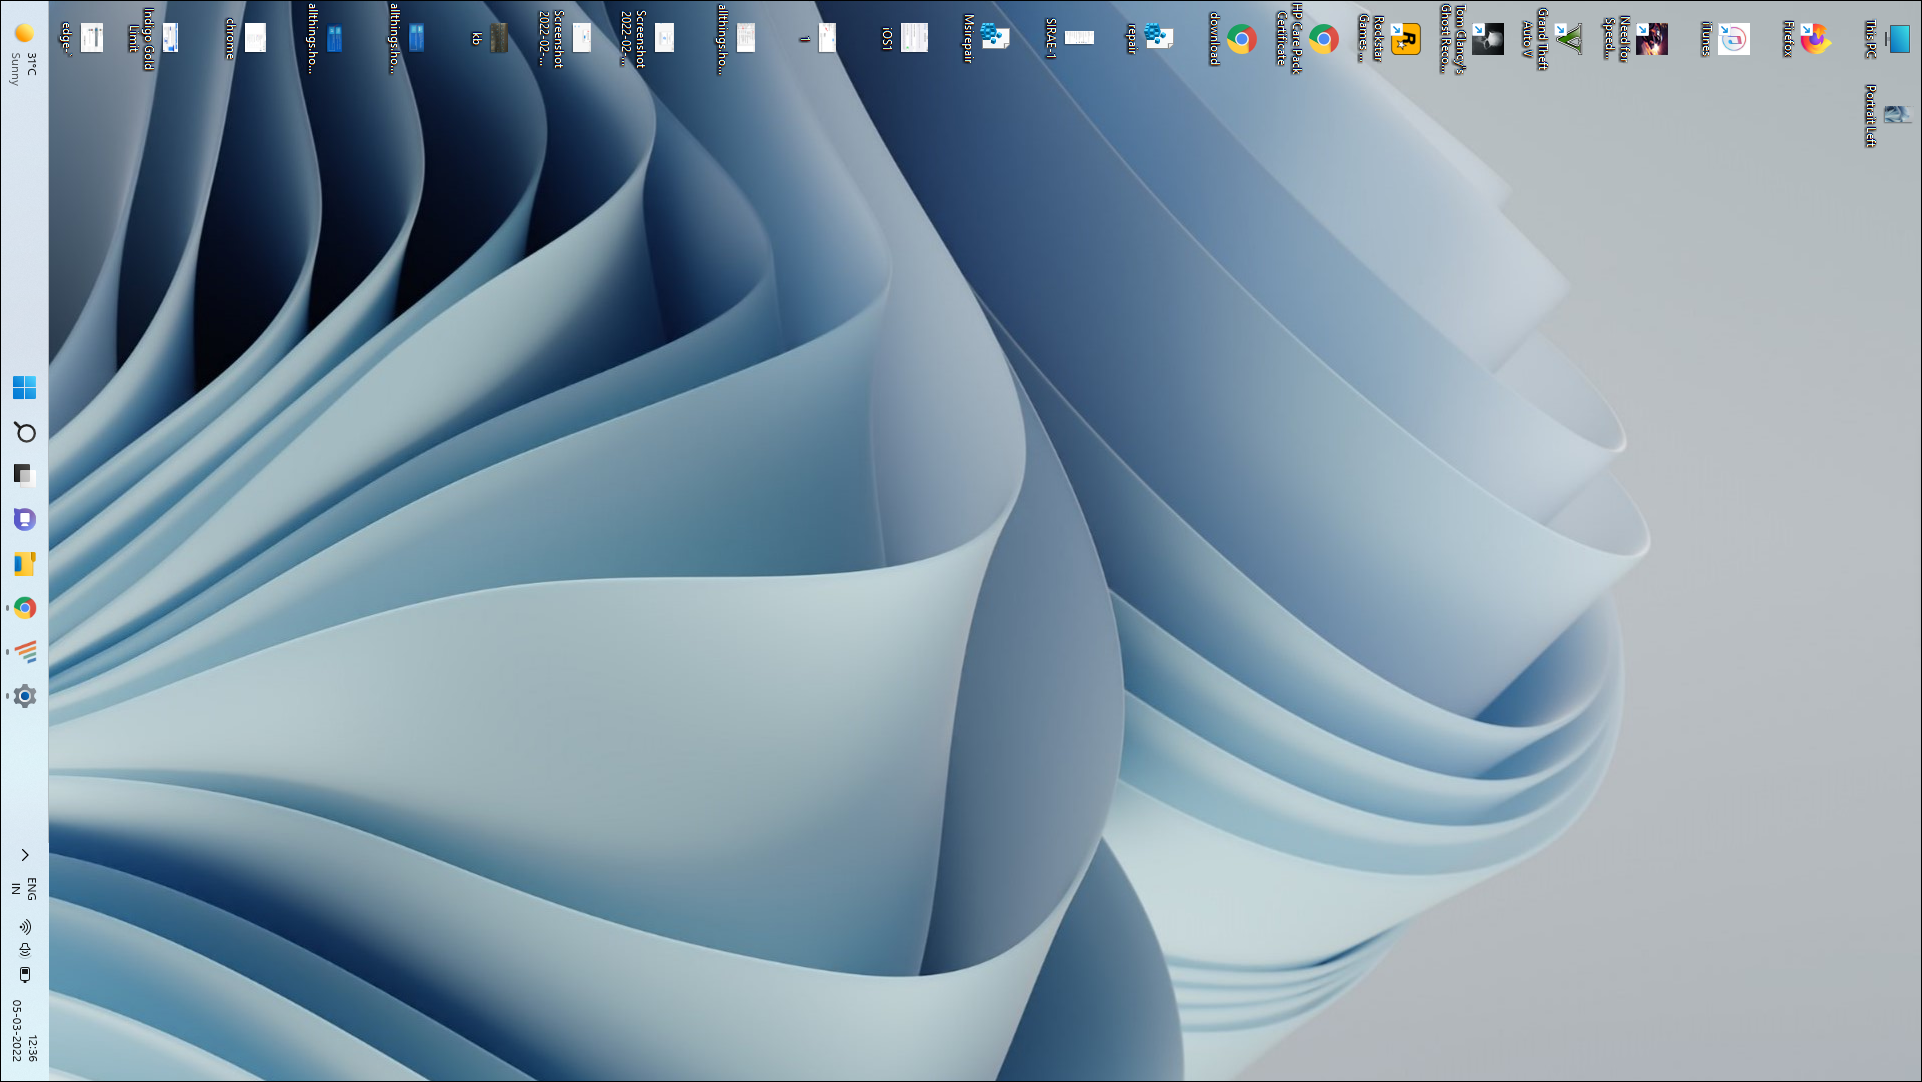Open File Explorer from the taskbar
The image size is (1922, 1082).
(24, 563)
